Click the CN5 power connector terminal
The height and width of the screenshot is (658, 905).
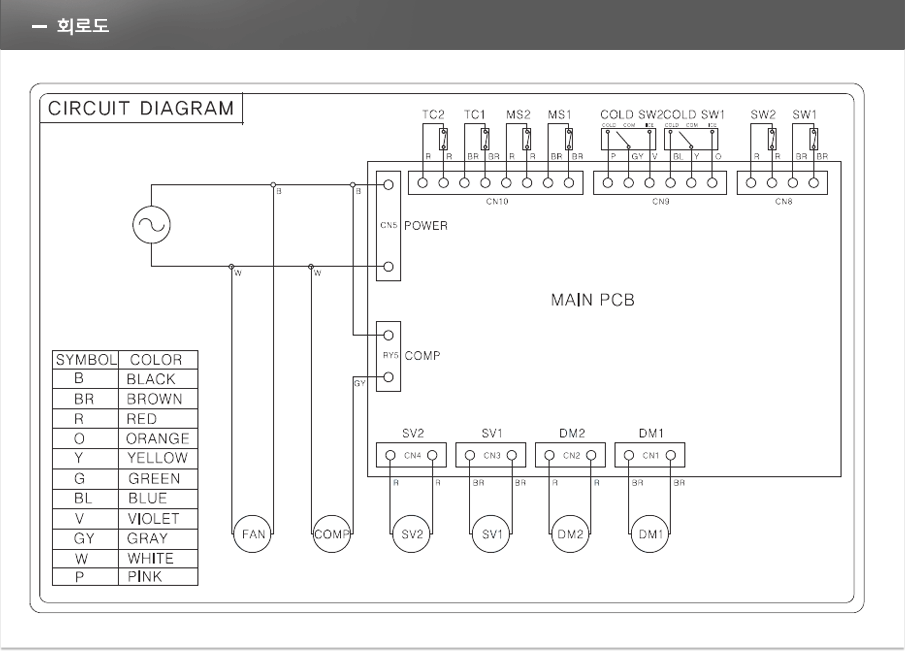point(387,226)
